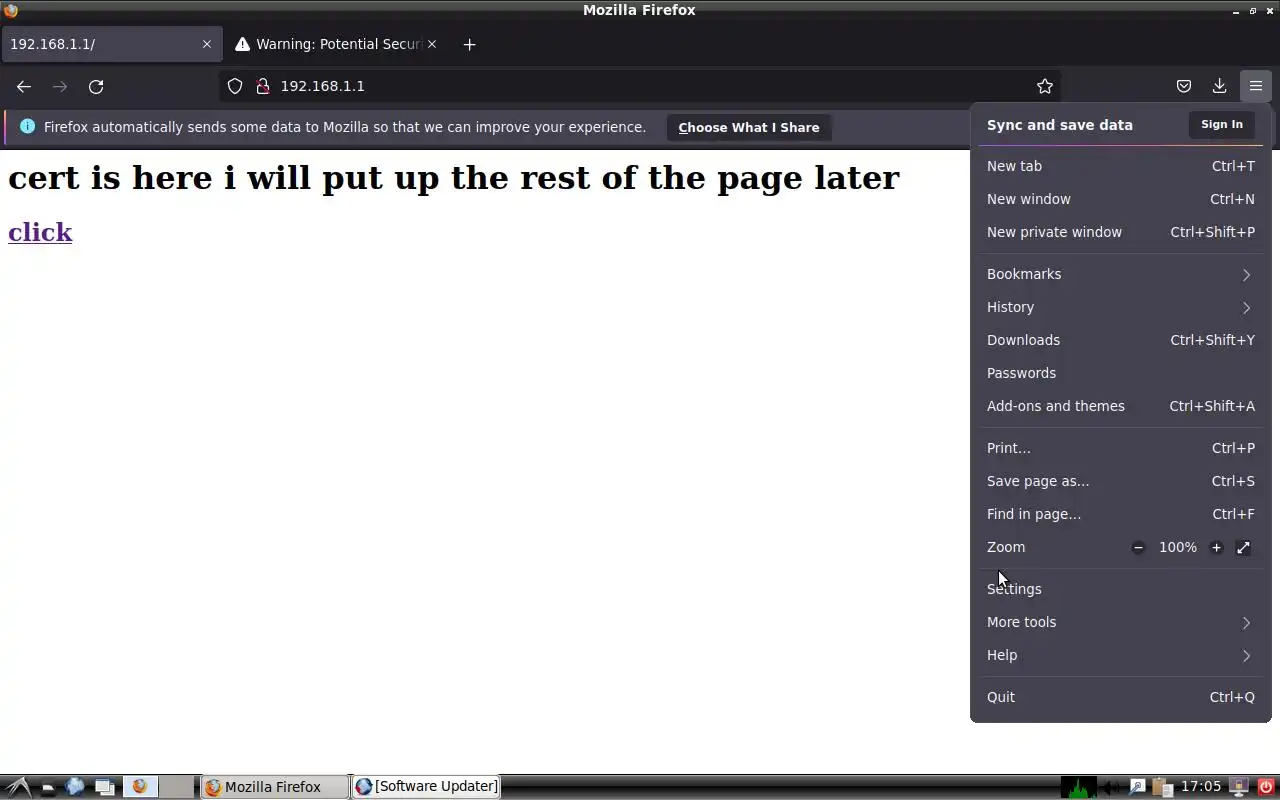
Task: Launch web browser globe icon in panel
Action: click(75, 787)
